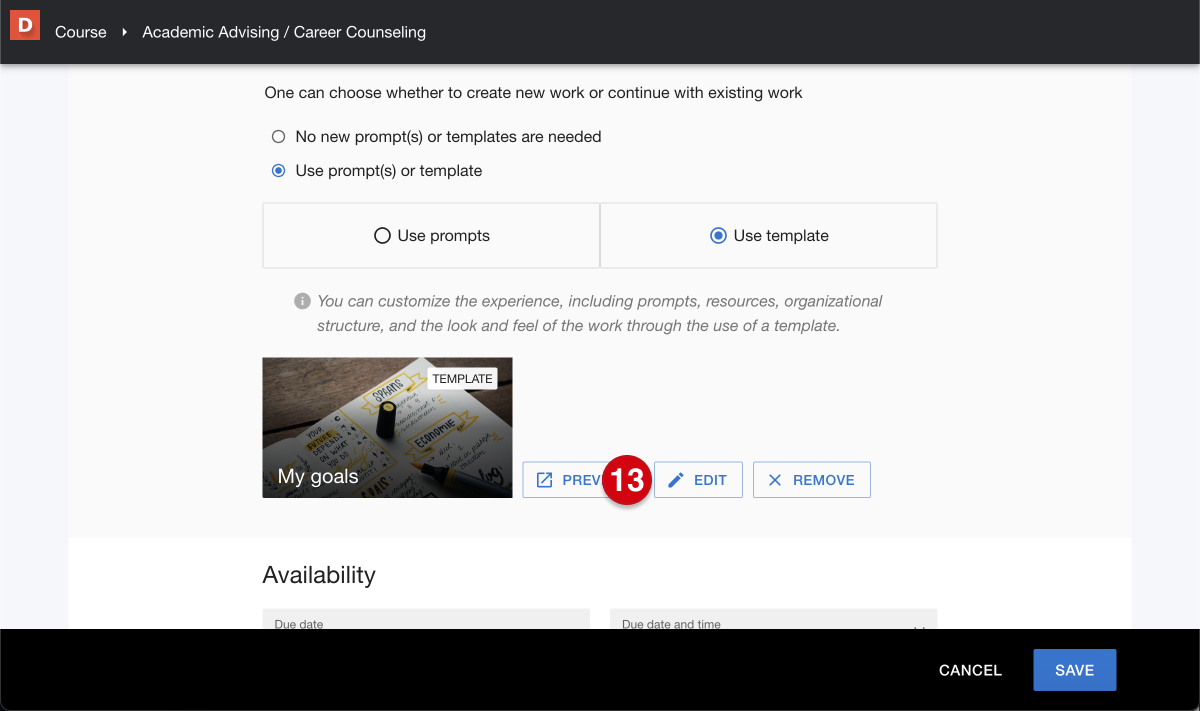Select Use prompt(s) or template radio
The height and width of the screenshot is (711, 1200).
click(279, 171)
